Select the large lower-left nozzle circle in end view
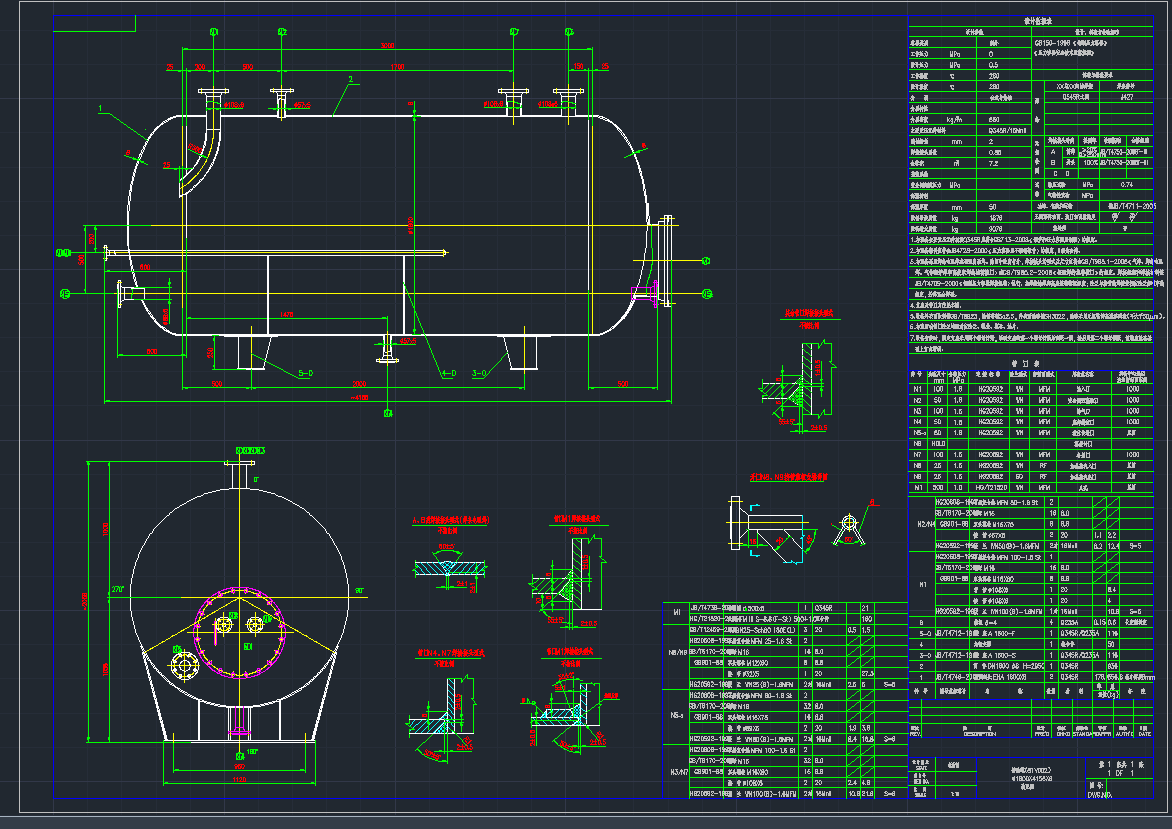1172x829 pixels. click(x=183, y=663)
